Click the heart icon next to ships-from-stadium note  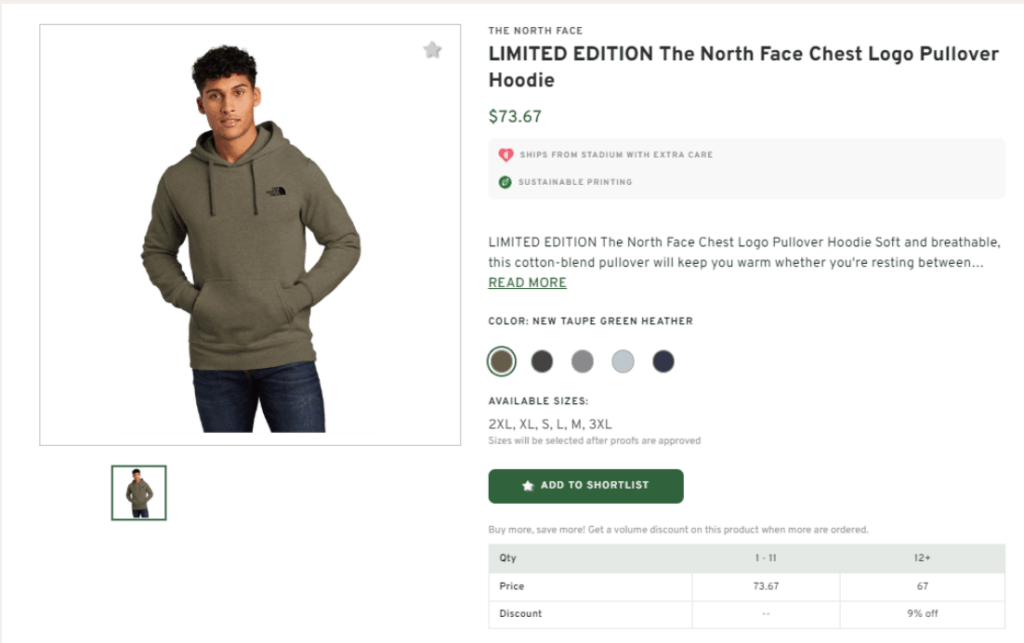(x=504, y=155)
